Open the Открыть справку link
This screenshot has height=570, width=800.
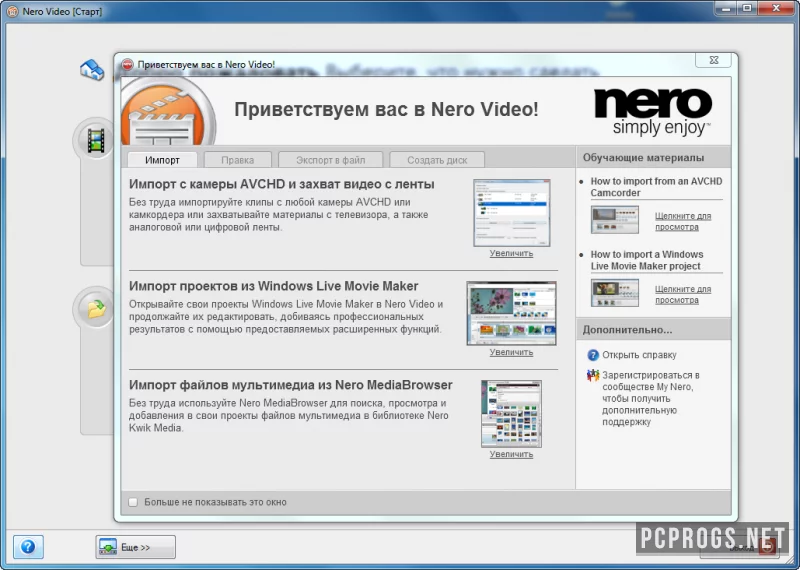pos(639,355)
